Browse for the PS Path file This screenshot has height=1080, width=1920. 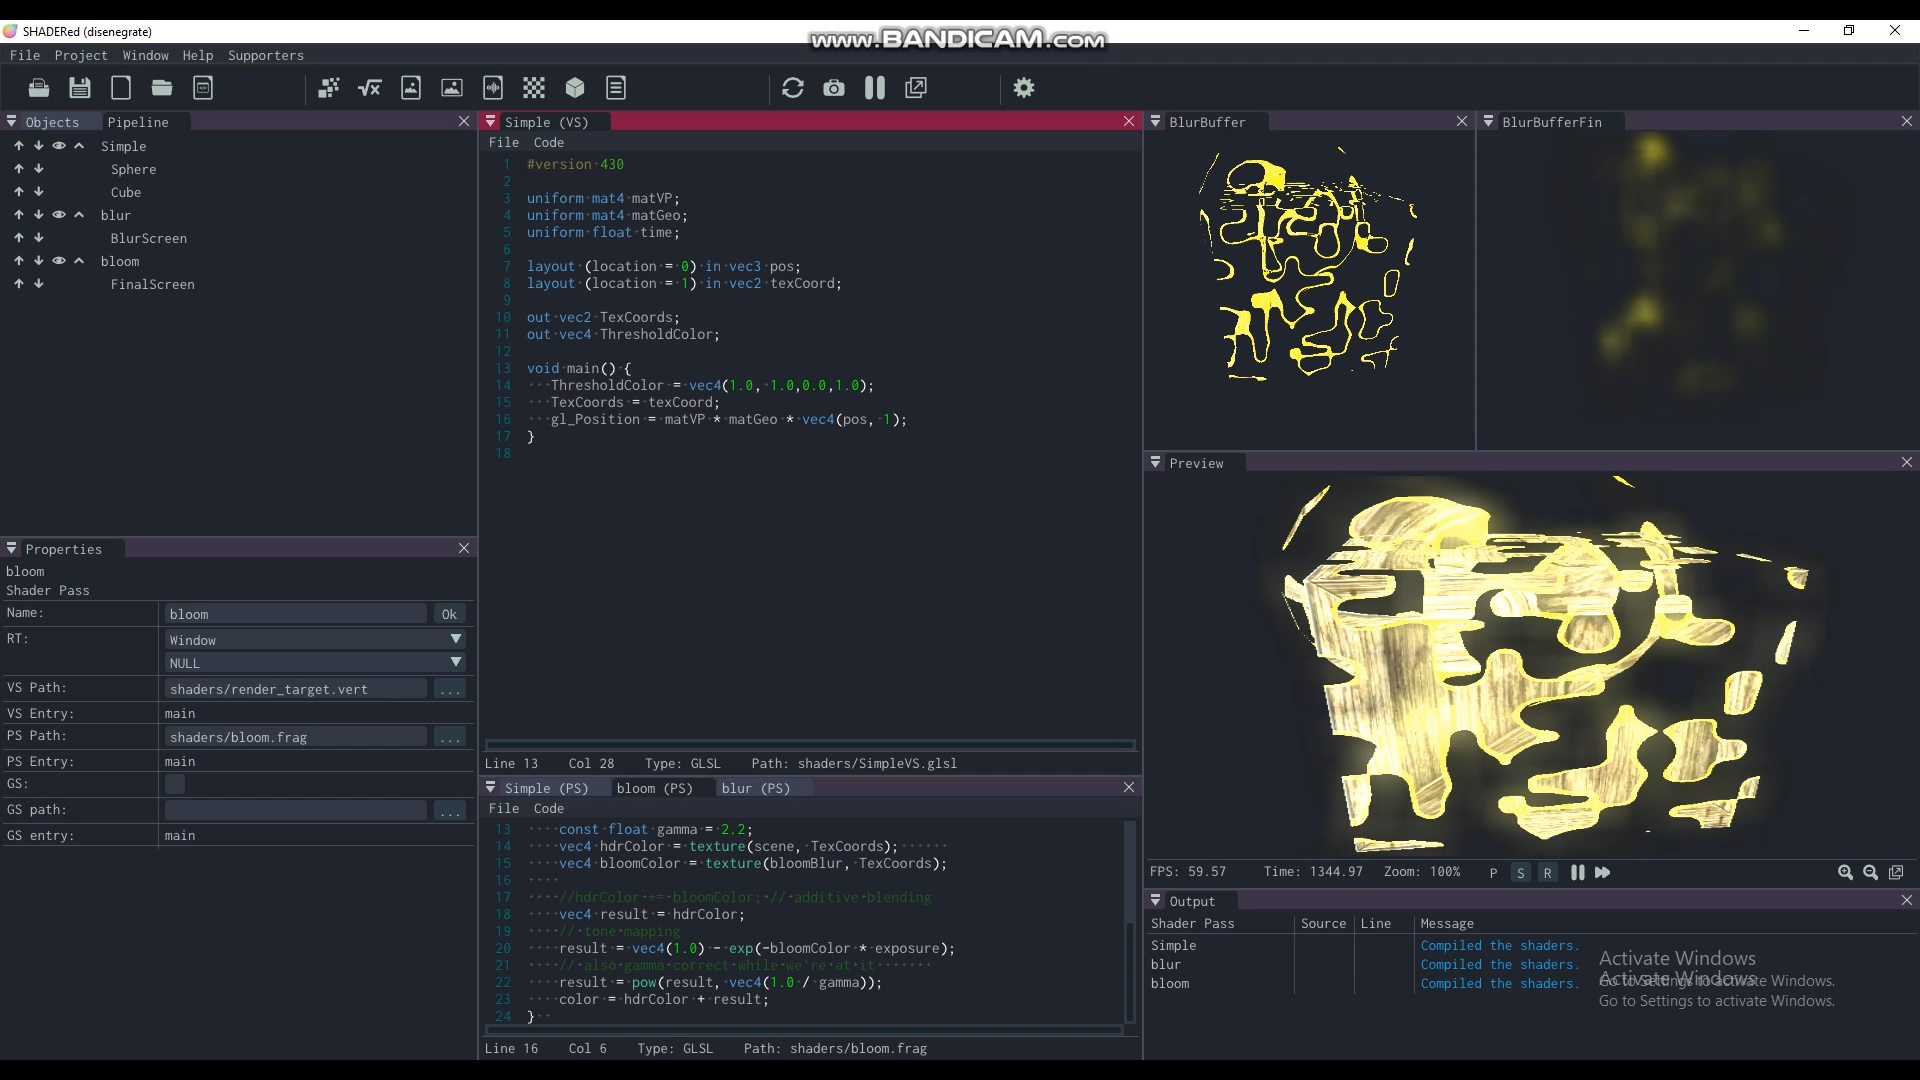pyautogui.click(x=450, y=737)
